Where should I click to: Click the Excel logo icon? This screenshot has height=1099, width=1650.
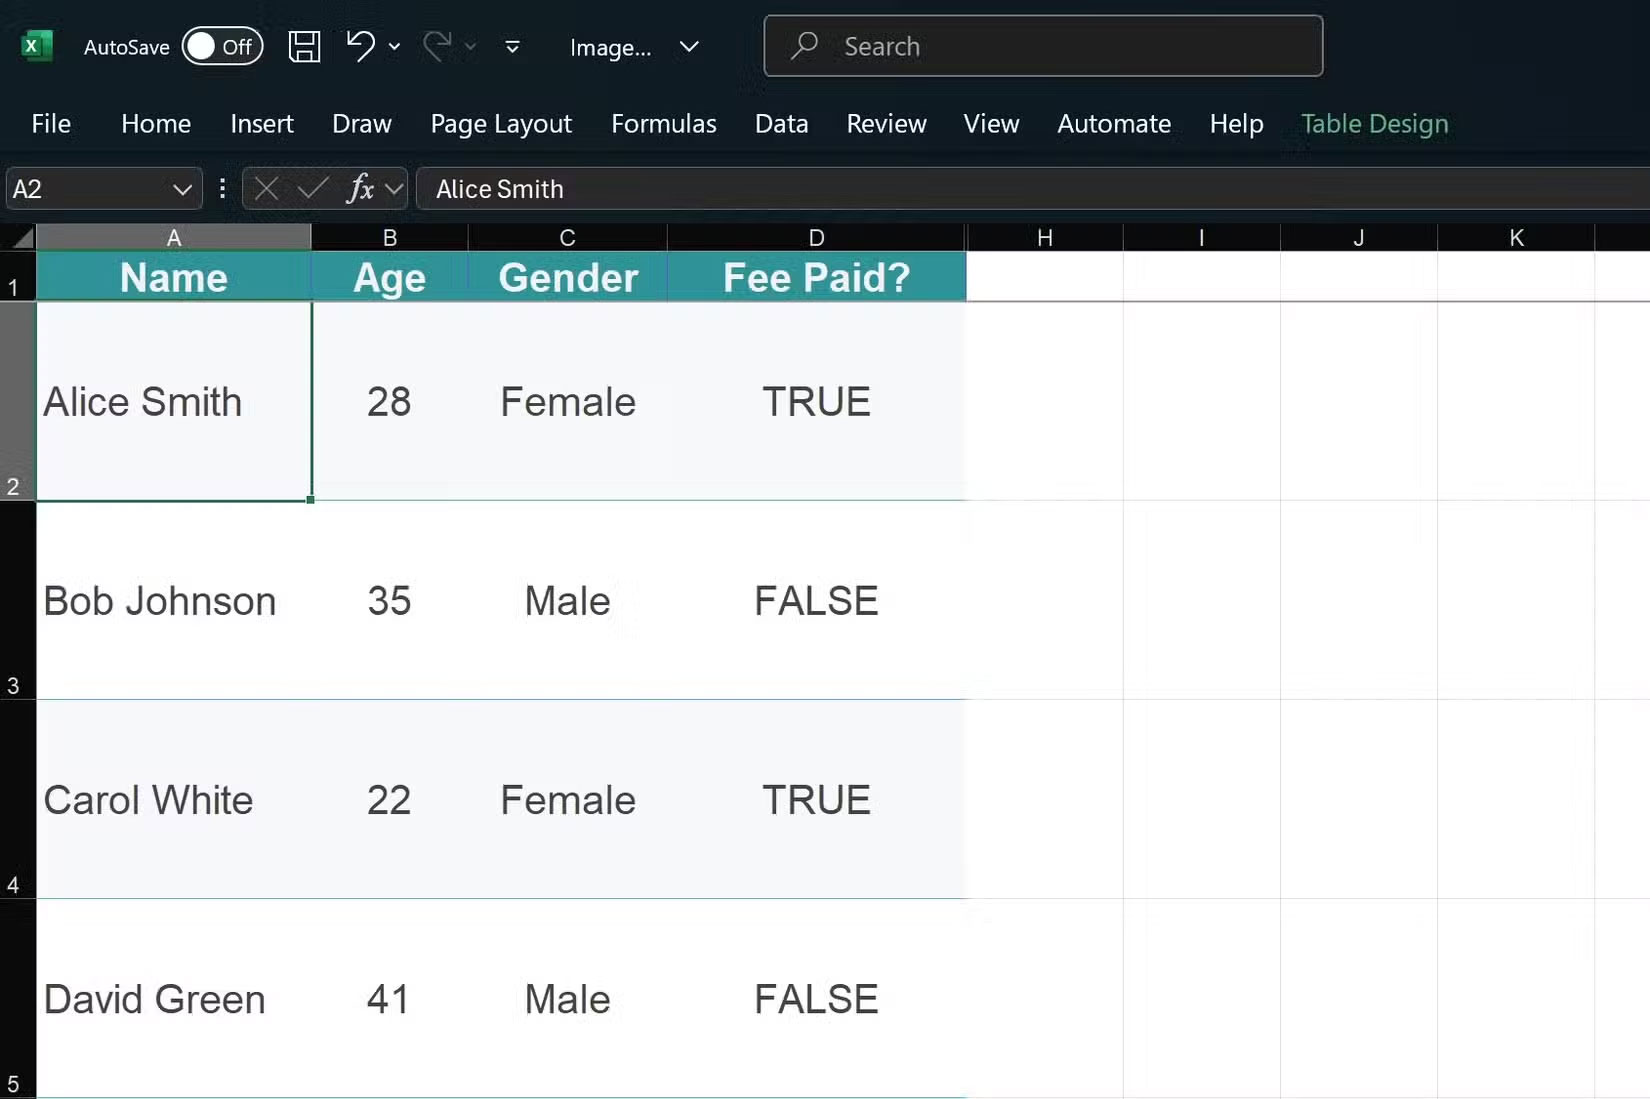(x=36, y=46)
